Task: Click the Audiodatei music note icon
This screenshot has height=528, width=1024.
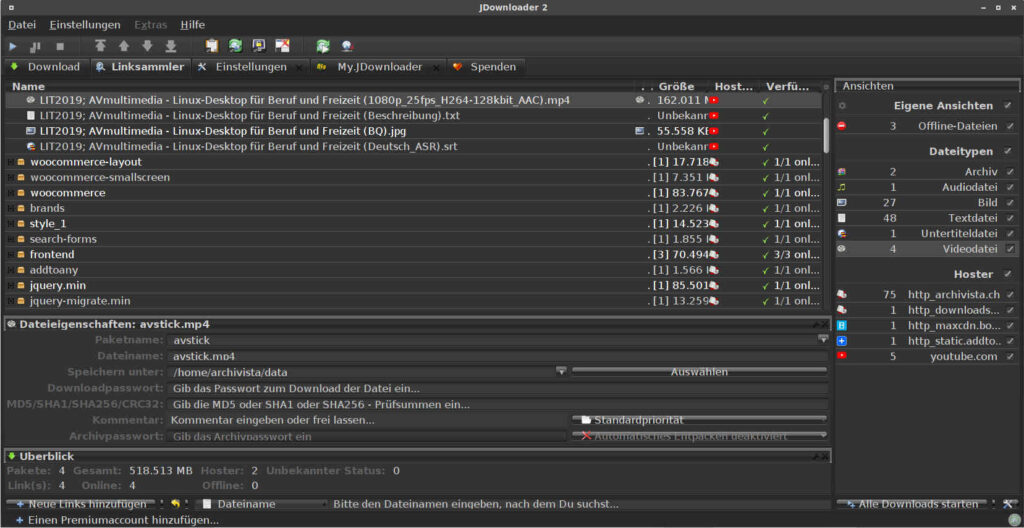Action: coord(842,187)
